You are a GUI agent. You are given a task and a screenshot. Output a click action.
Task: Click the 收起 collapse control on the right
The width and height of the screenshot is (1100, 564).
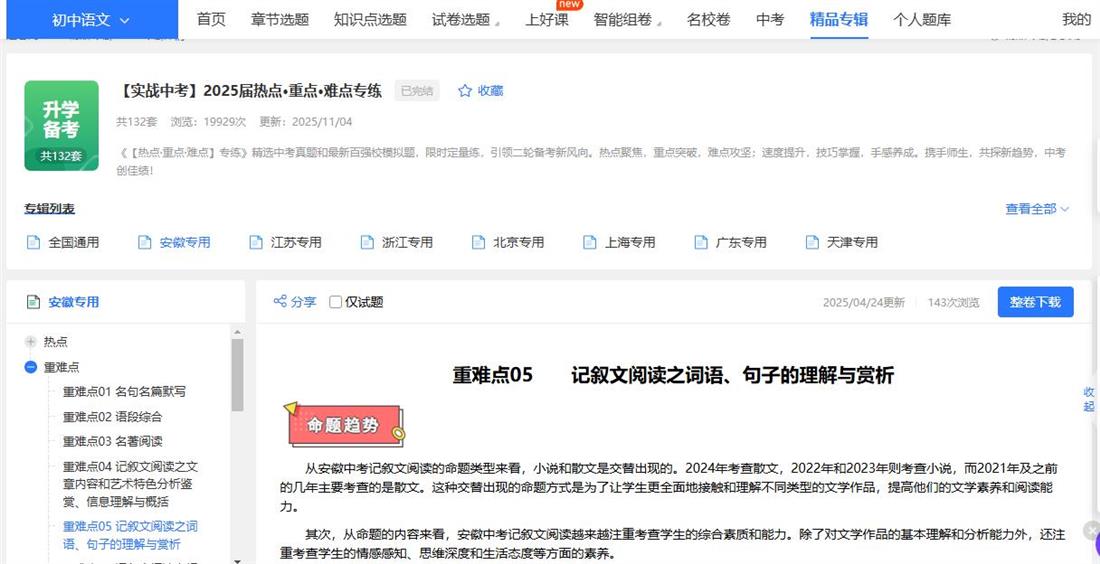pos(1089,399)
